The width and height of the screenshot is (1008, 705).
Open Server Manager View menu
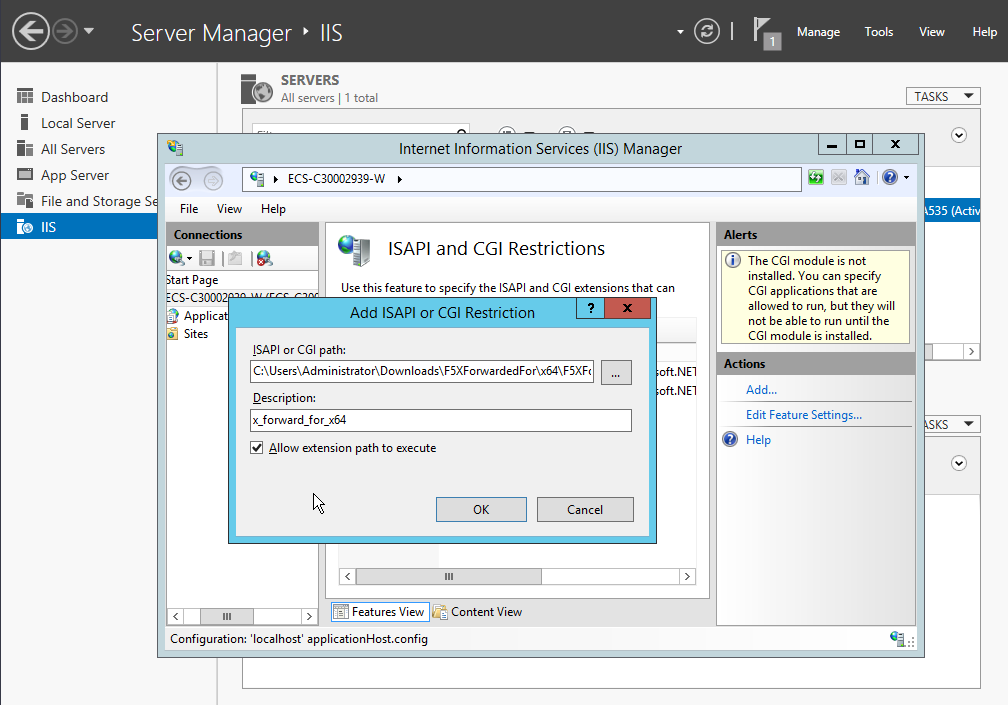tap(932, 31)
